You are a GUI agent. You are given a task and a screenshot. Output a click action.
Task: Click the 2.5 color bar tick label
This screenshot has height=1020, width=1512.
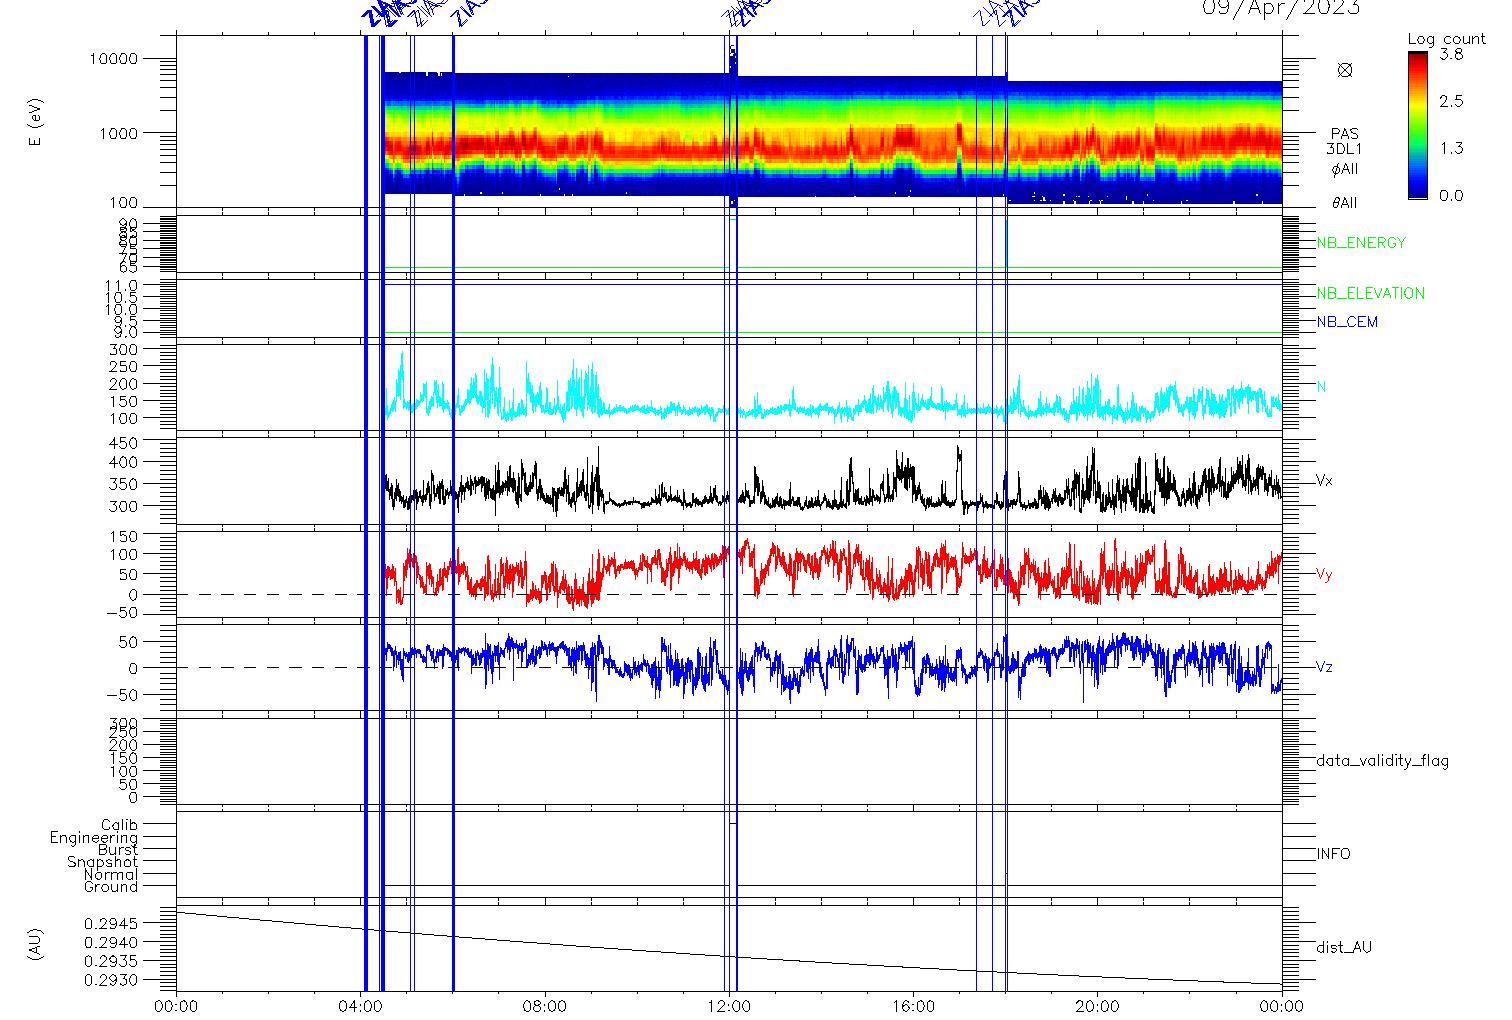pyautogui.click(x=1451, y=101)
